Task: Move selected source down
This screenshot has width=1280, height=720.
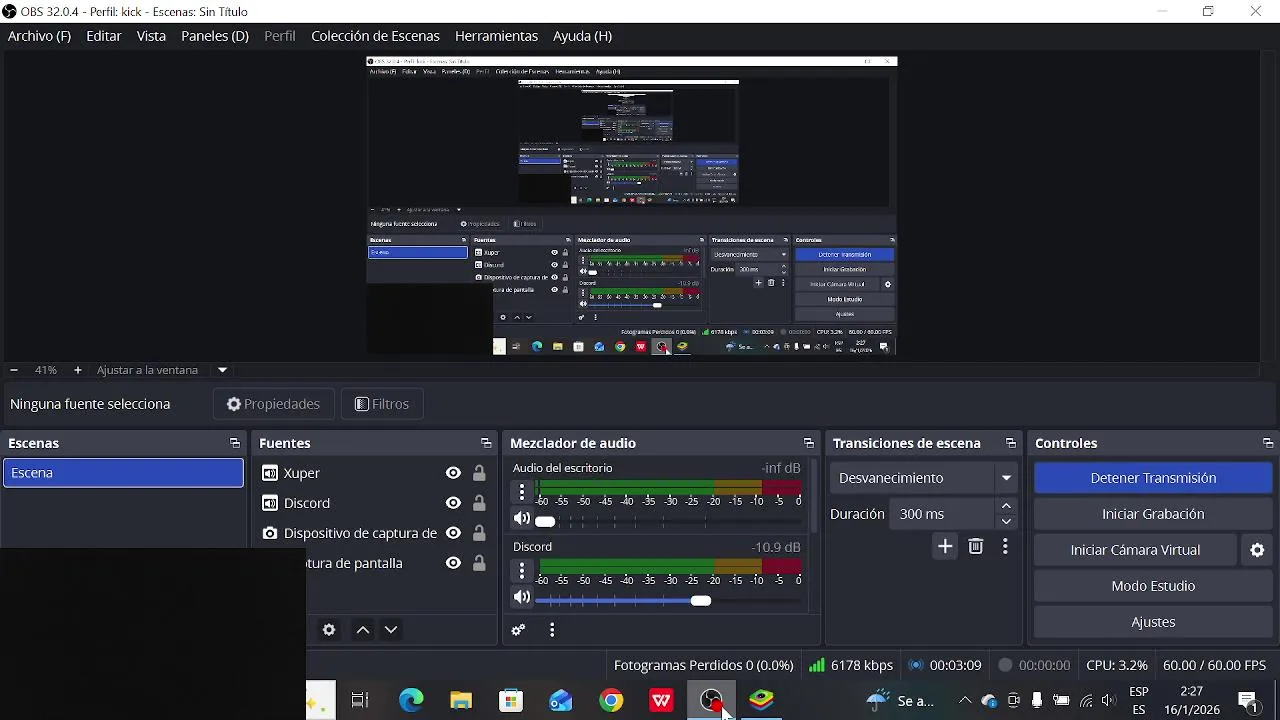Action: tap(391, 630)
